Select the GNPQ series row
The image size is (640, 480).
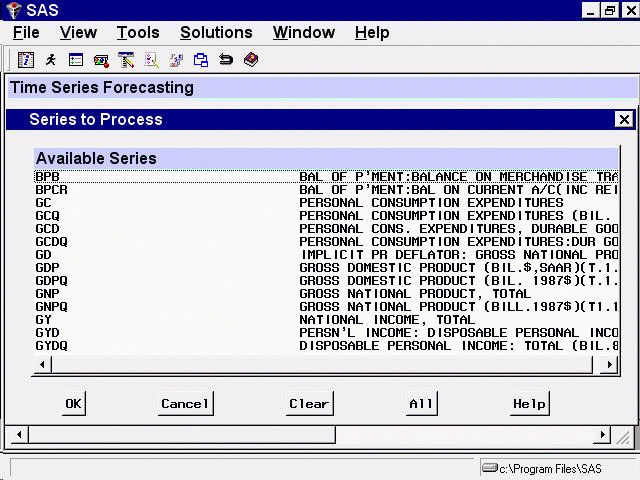point(326,307)
